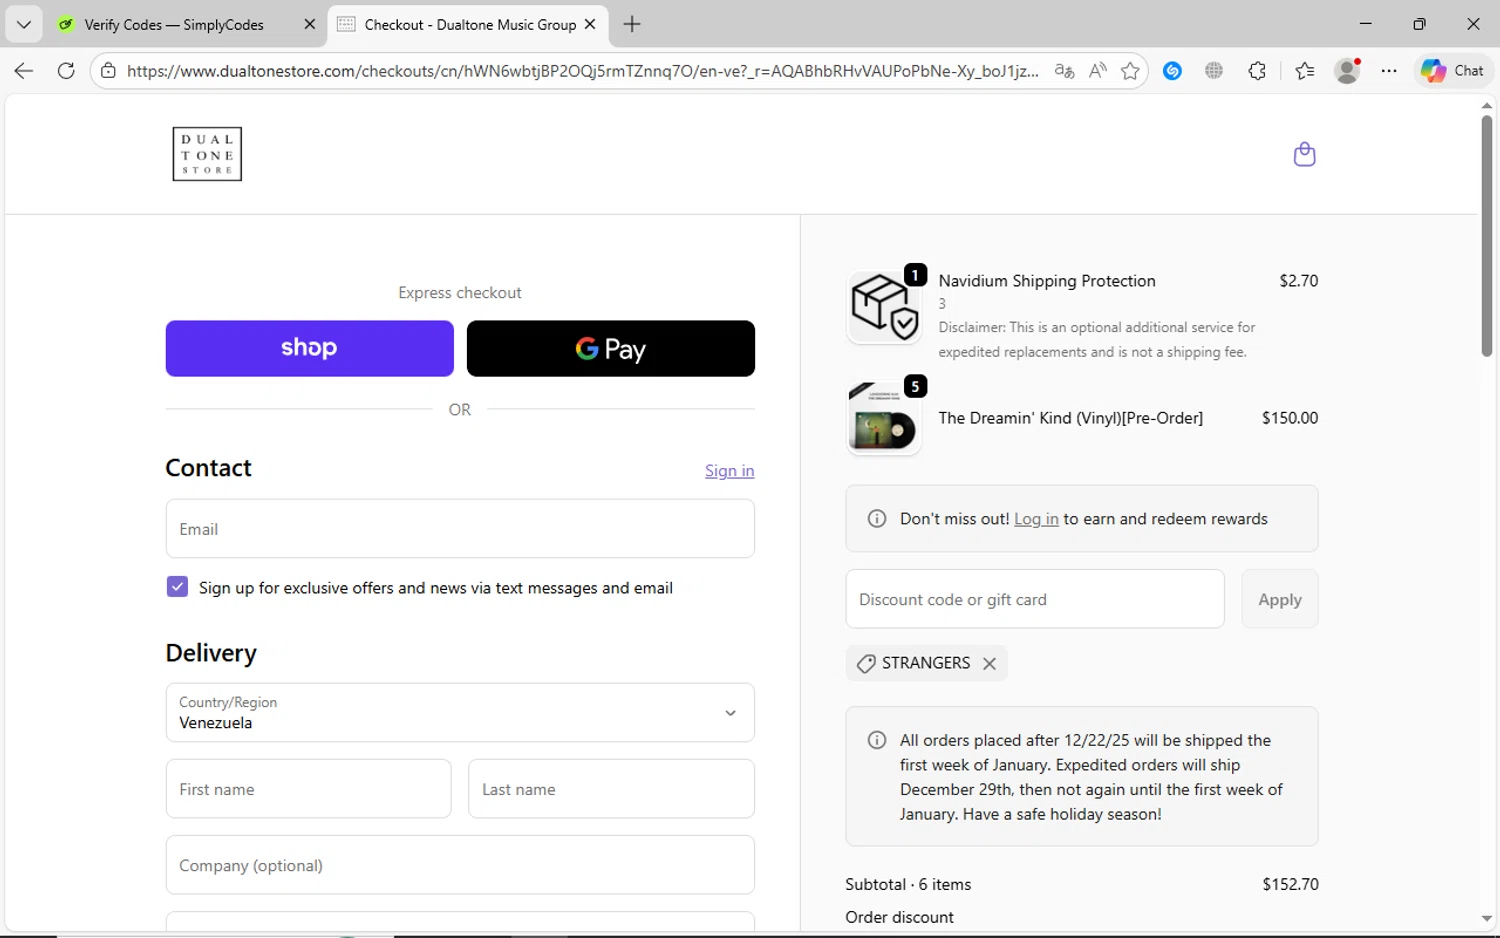Click the rewards info circle icon

pyautogui.click(x=877, y=518)
